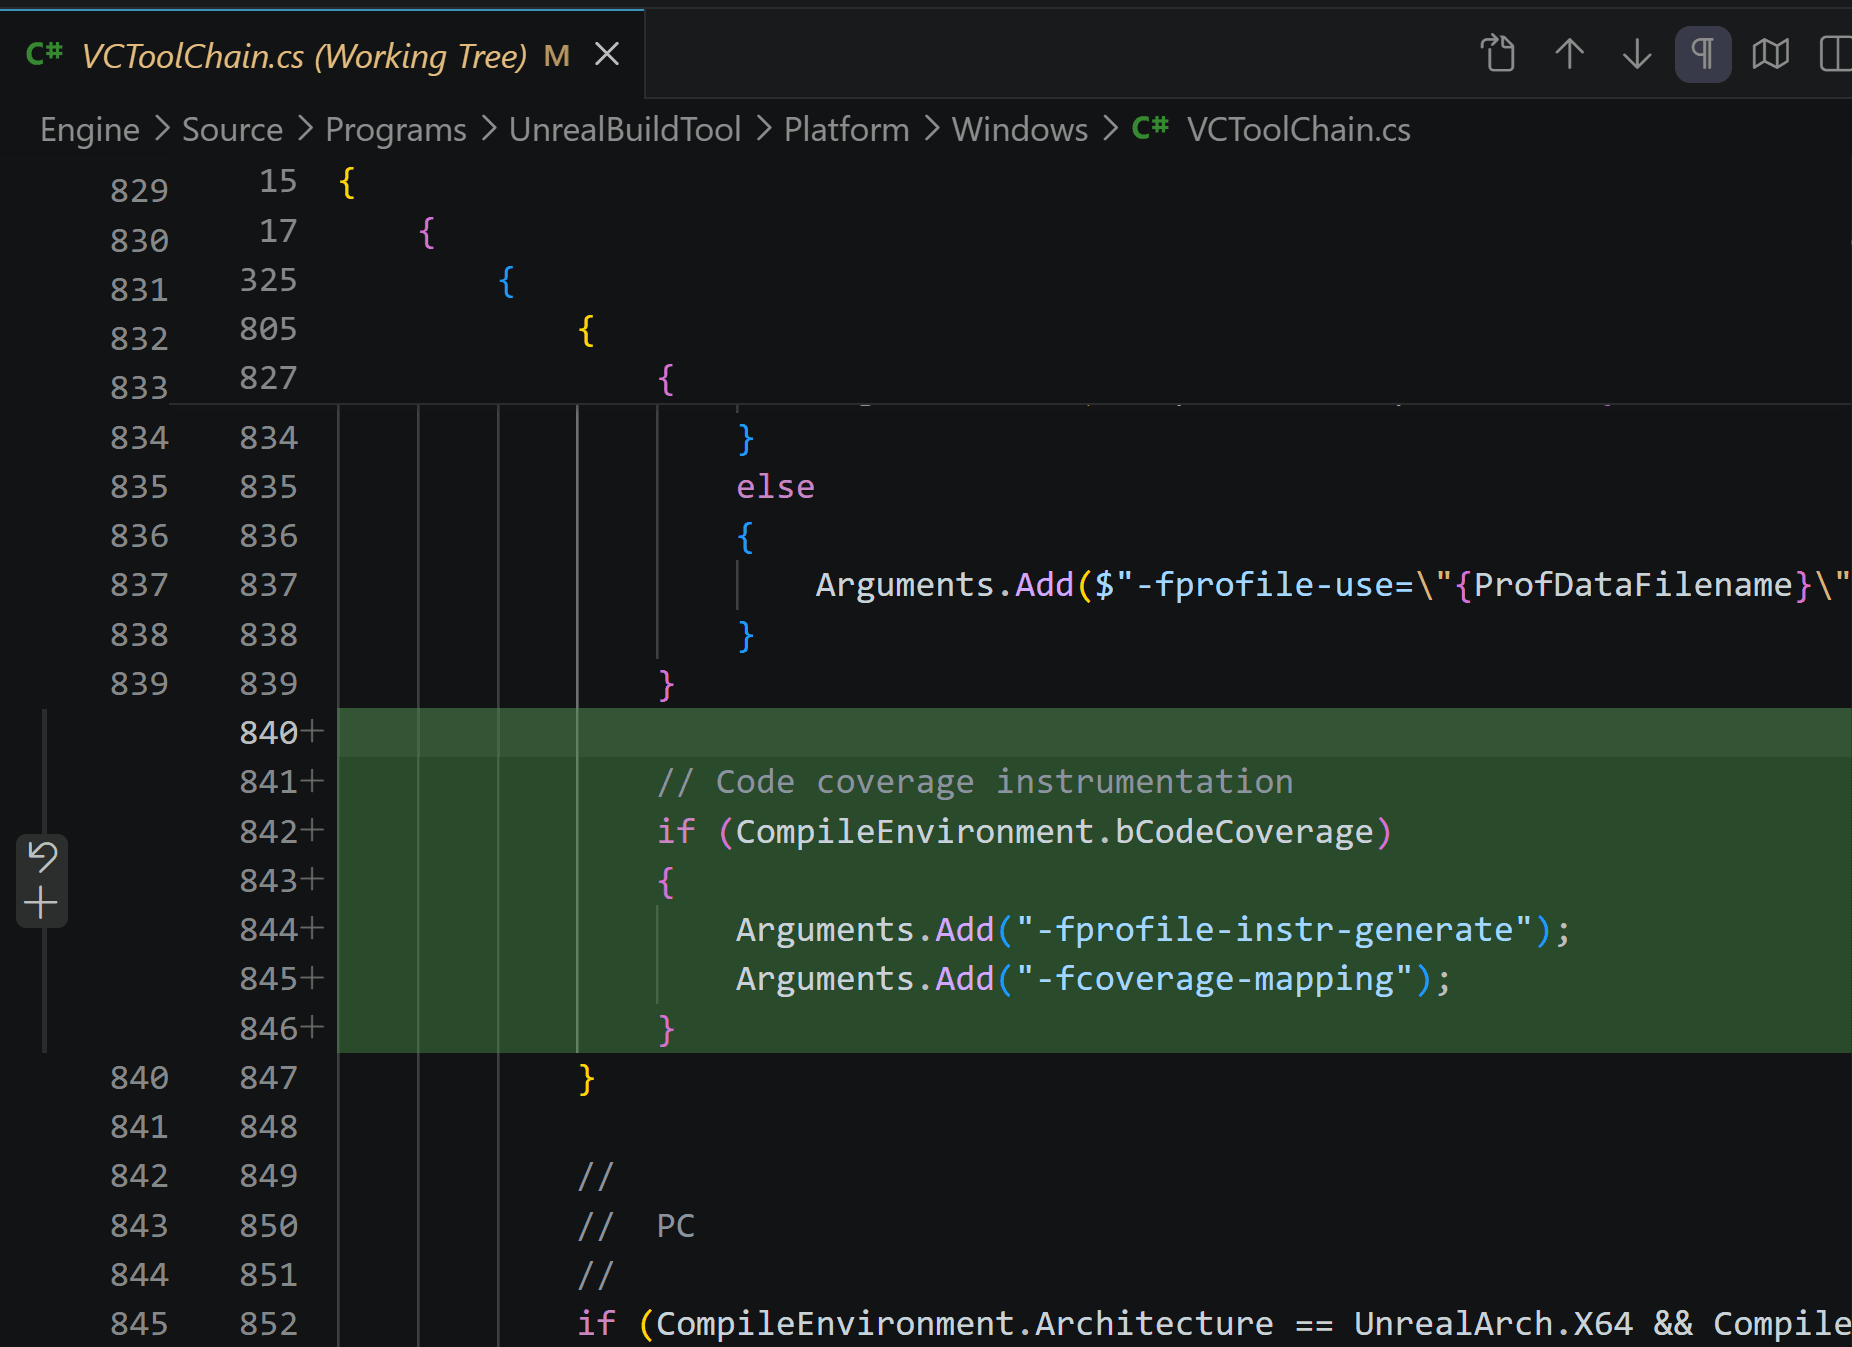This screenshot has height=1347, width=1852.
Task: Open the Source breadcrumb
Action: pos(232,130)
